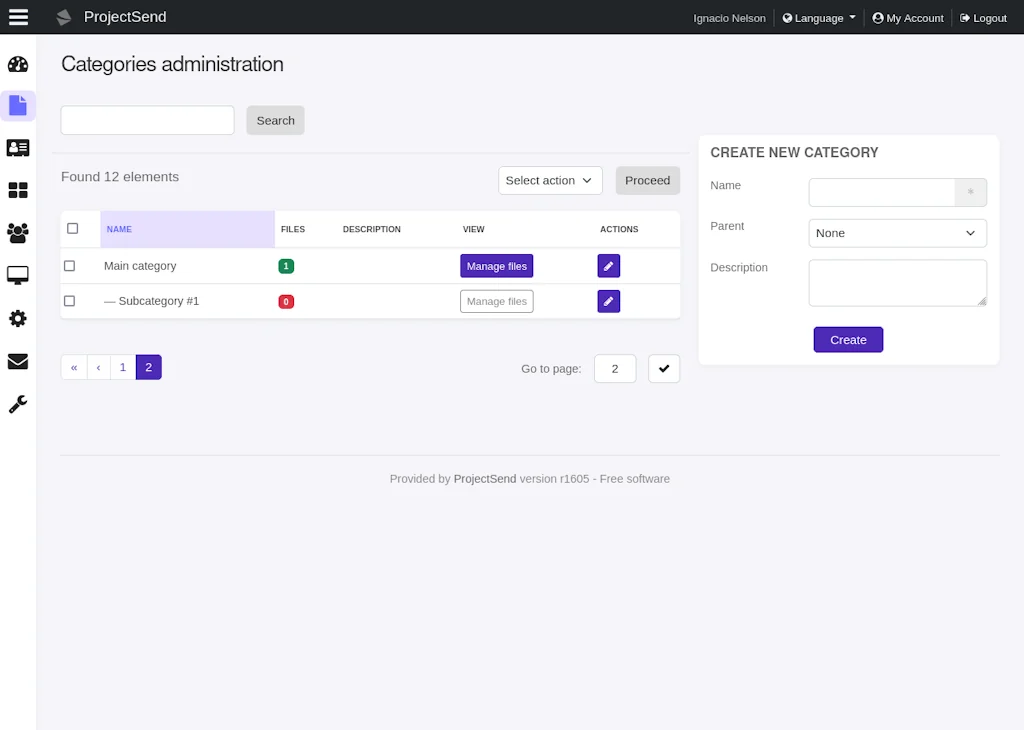Edit Main category using the pencil icon

(608, 265)
